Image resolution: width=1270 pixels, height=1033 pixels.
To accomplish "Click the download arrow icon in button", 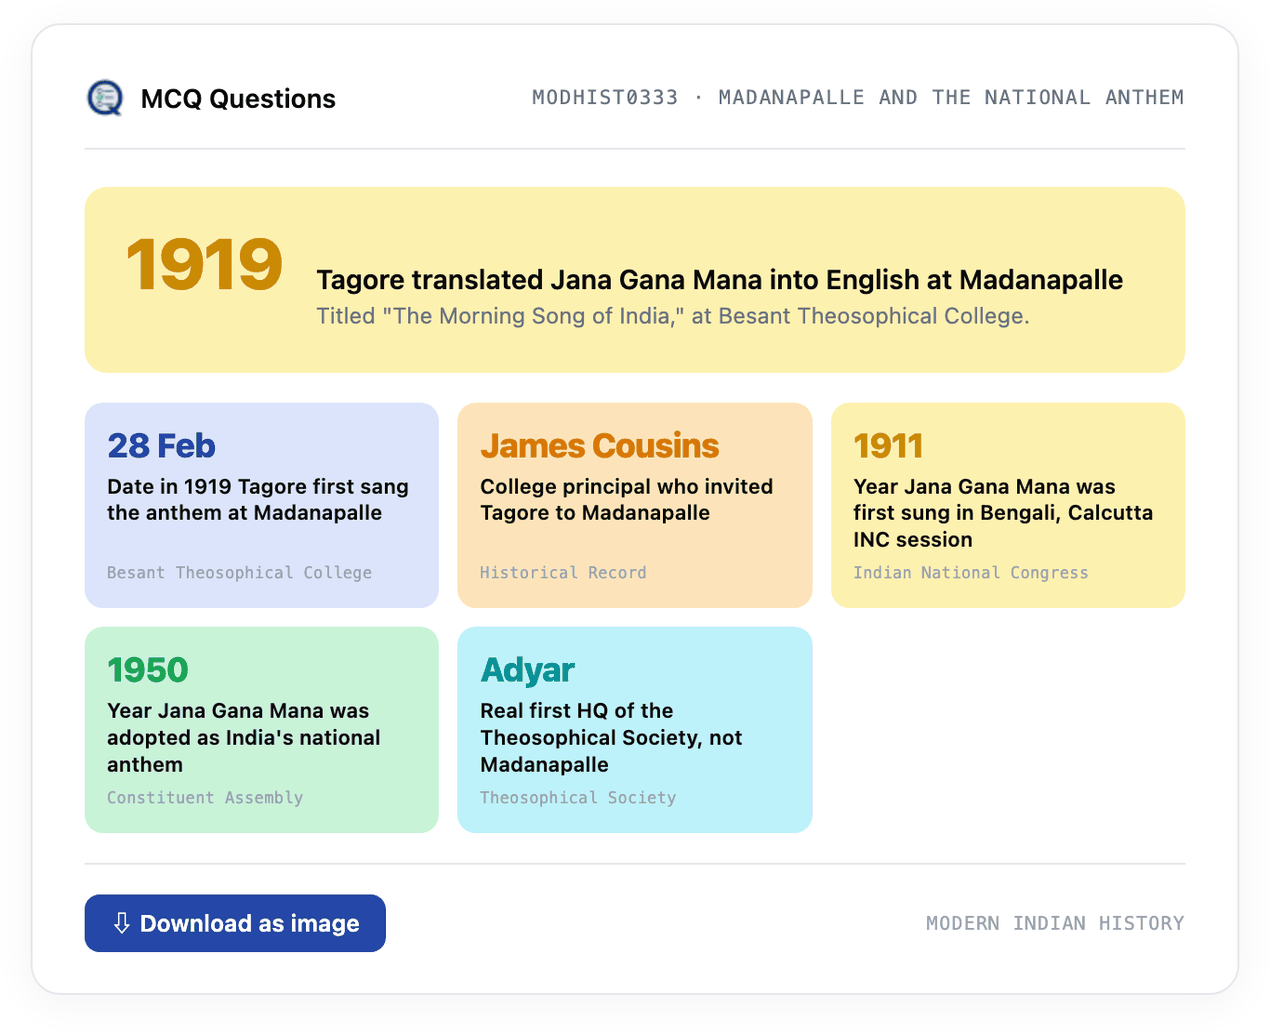I will pos(122,923).
